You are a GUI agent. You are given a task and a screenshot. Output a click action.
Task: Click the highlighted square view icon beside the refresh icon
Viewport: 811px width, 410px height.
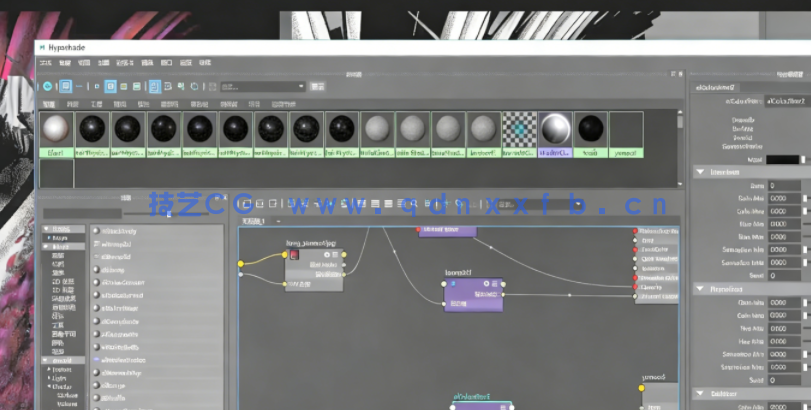pyautogui.click(x=65, y=87)
